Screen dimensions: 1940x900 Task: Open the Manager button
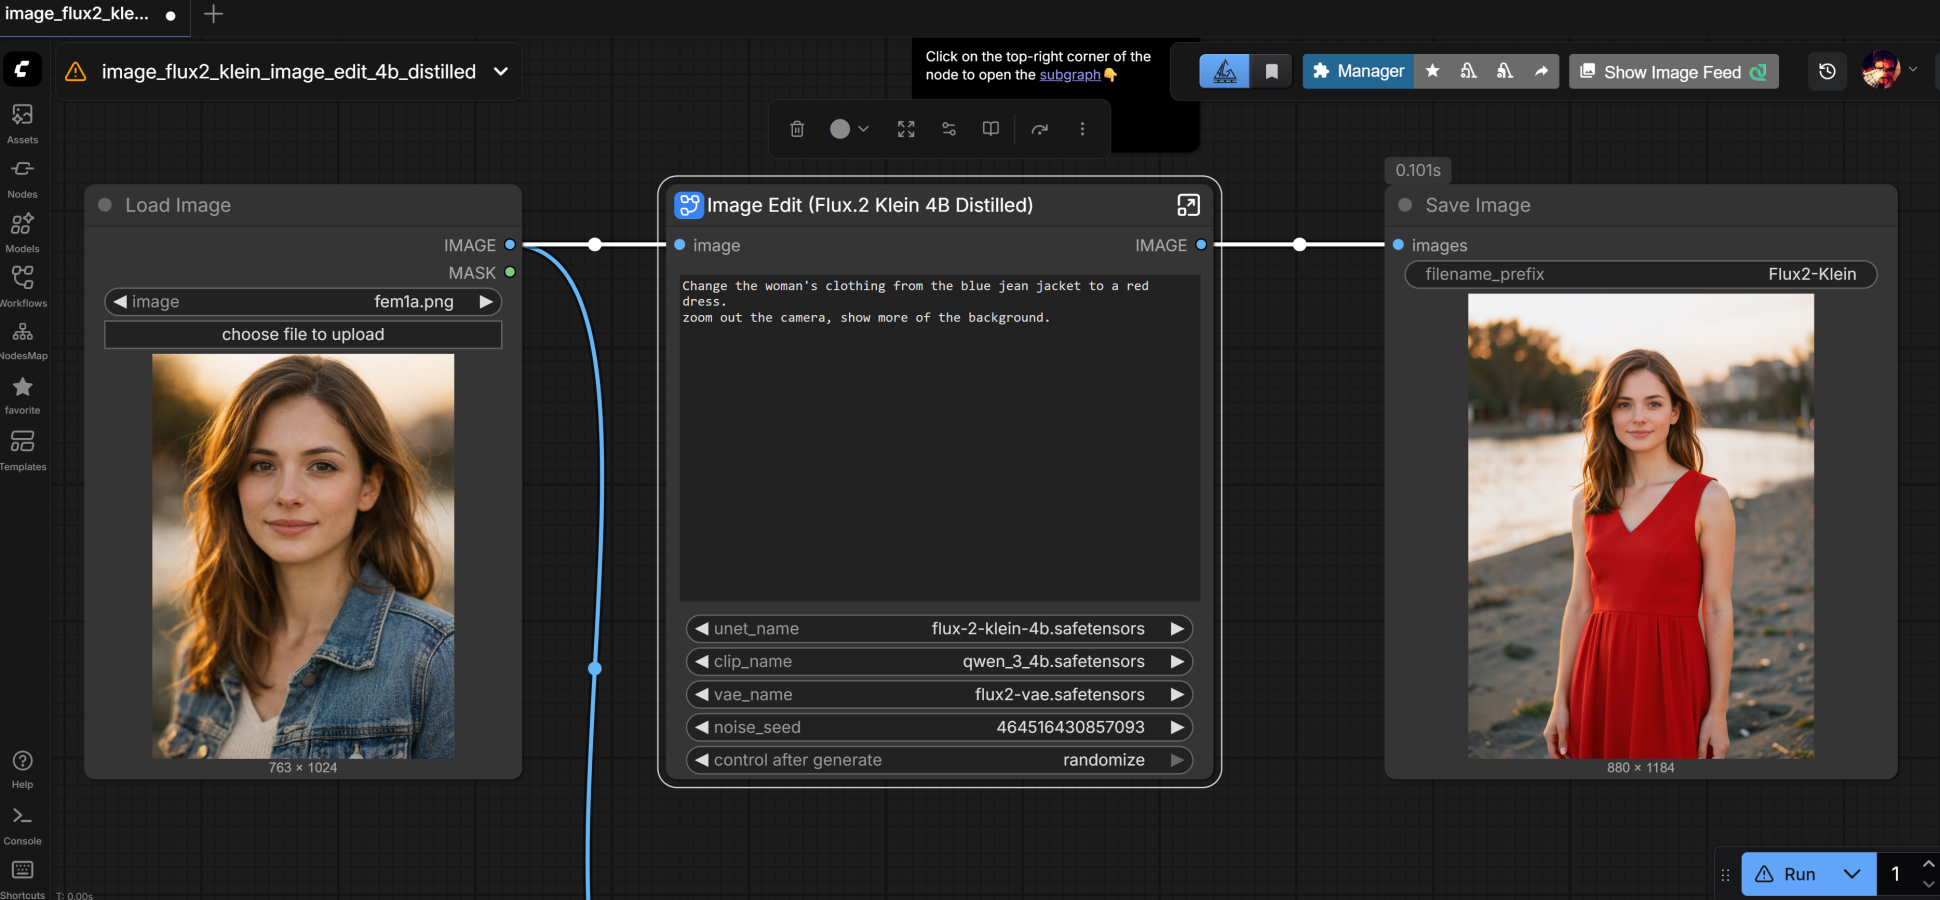pyautogui.click(x=1358, y=72)
